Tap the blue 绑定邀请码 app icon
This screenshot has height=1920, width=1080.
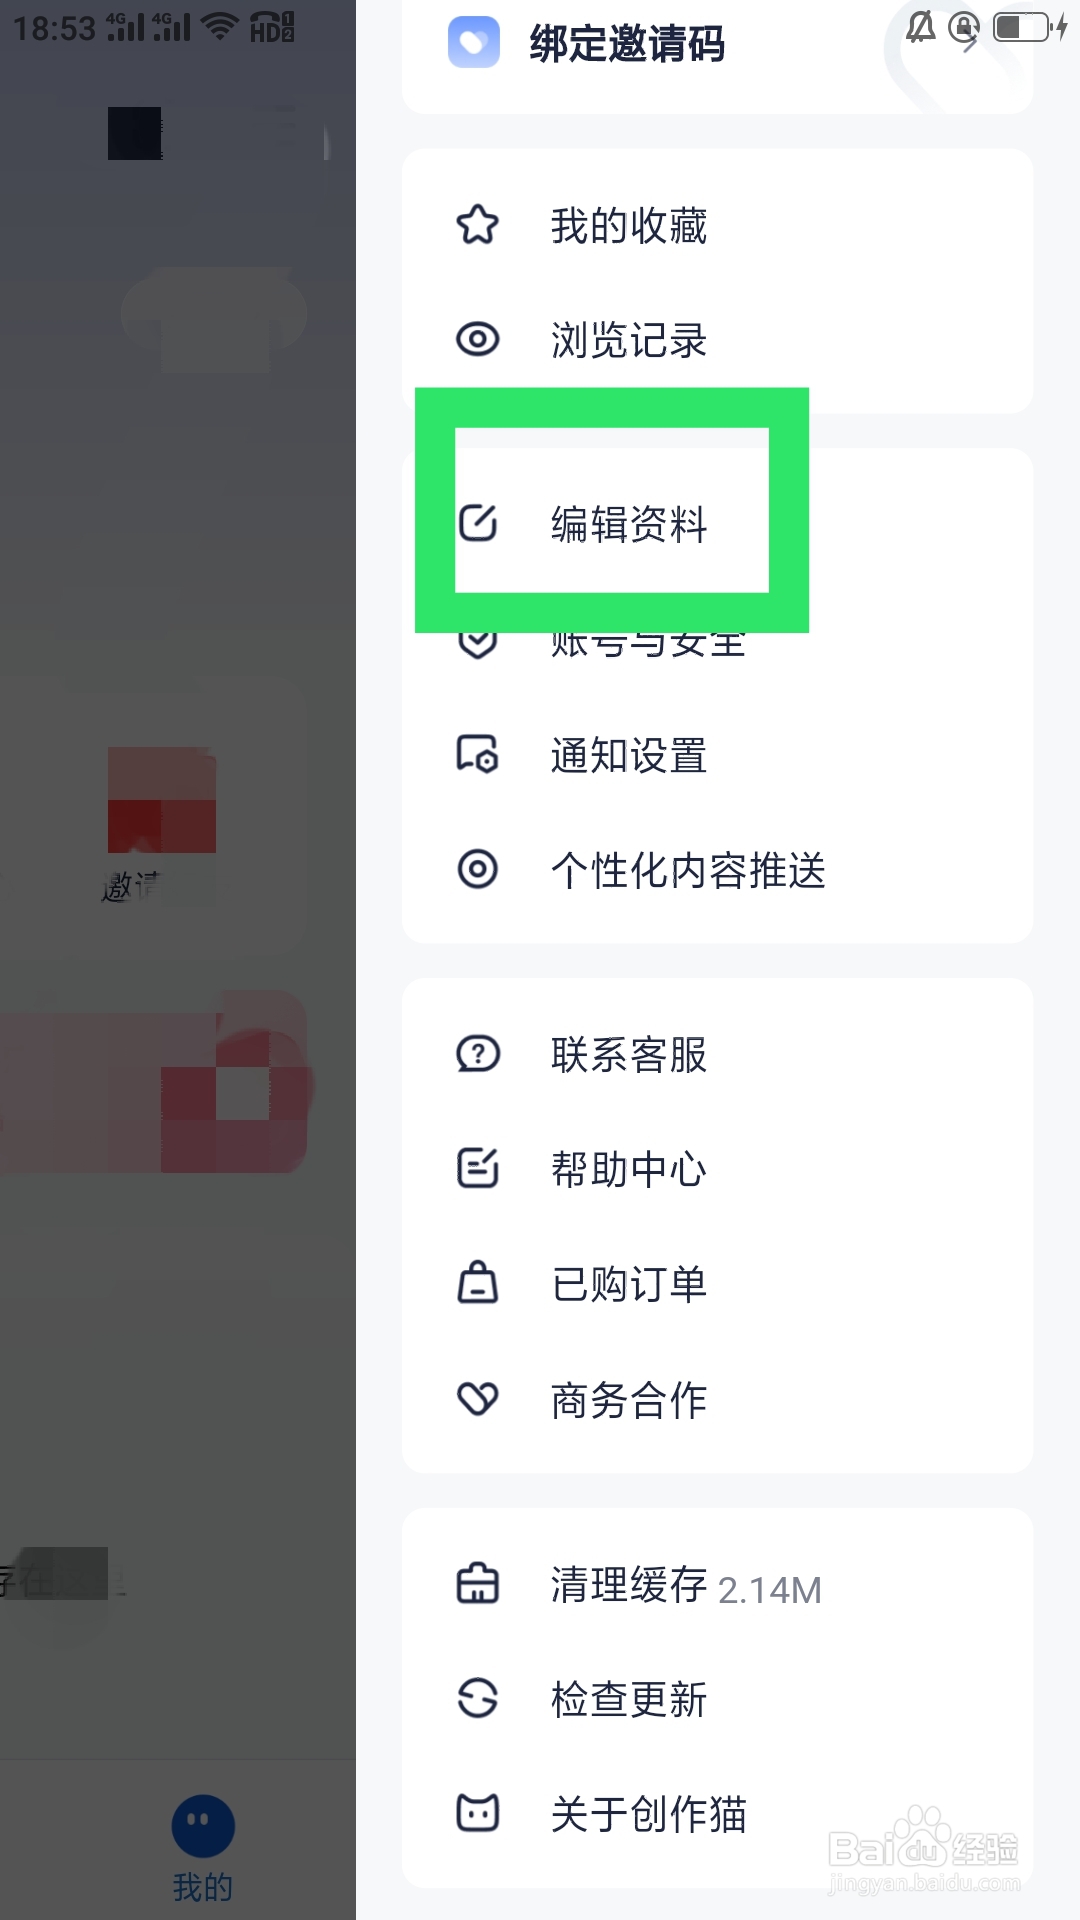coord(474,42)
